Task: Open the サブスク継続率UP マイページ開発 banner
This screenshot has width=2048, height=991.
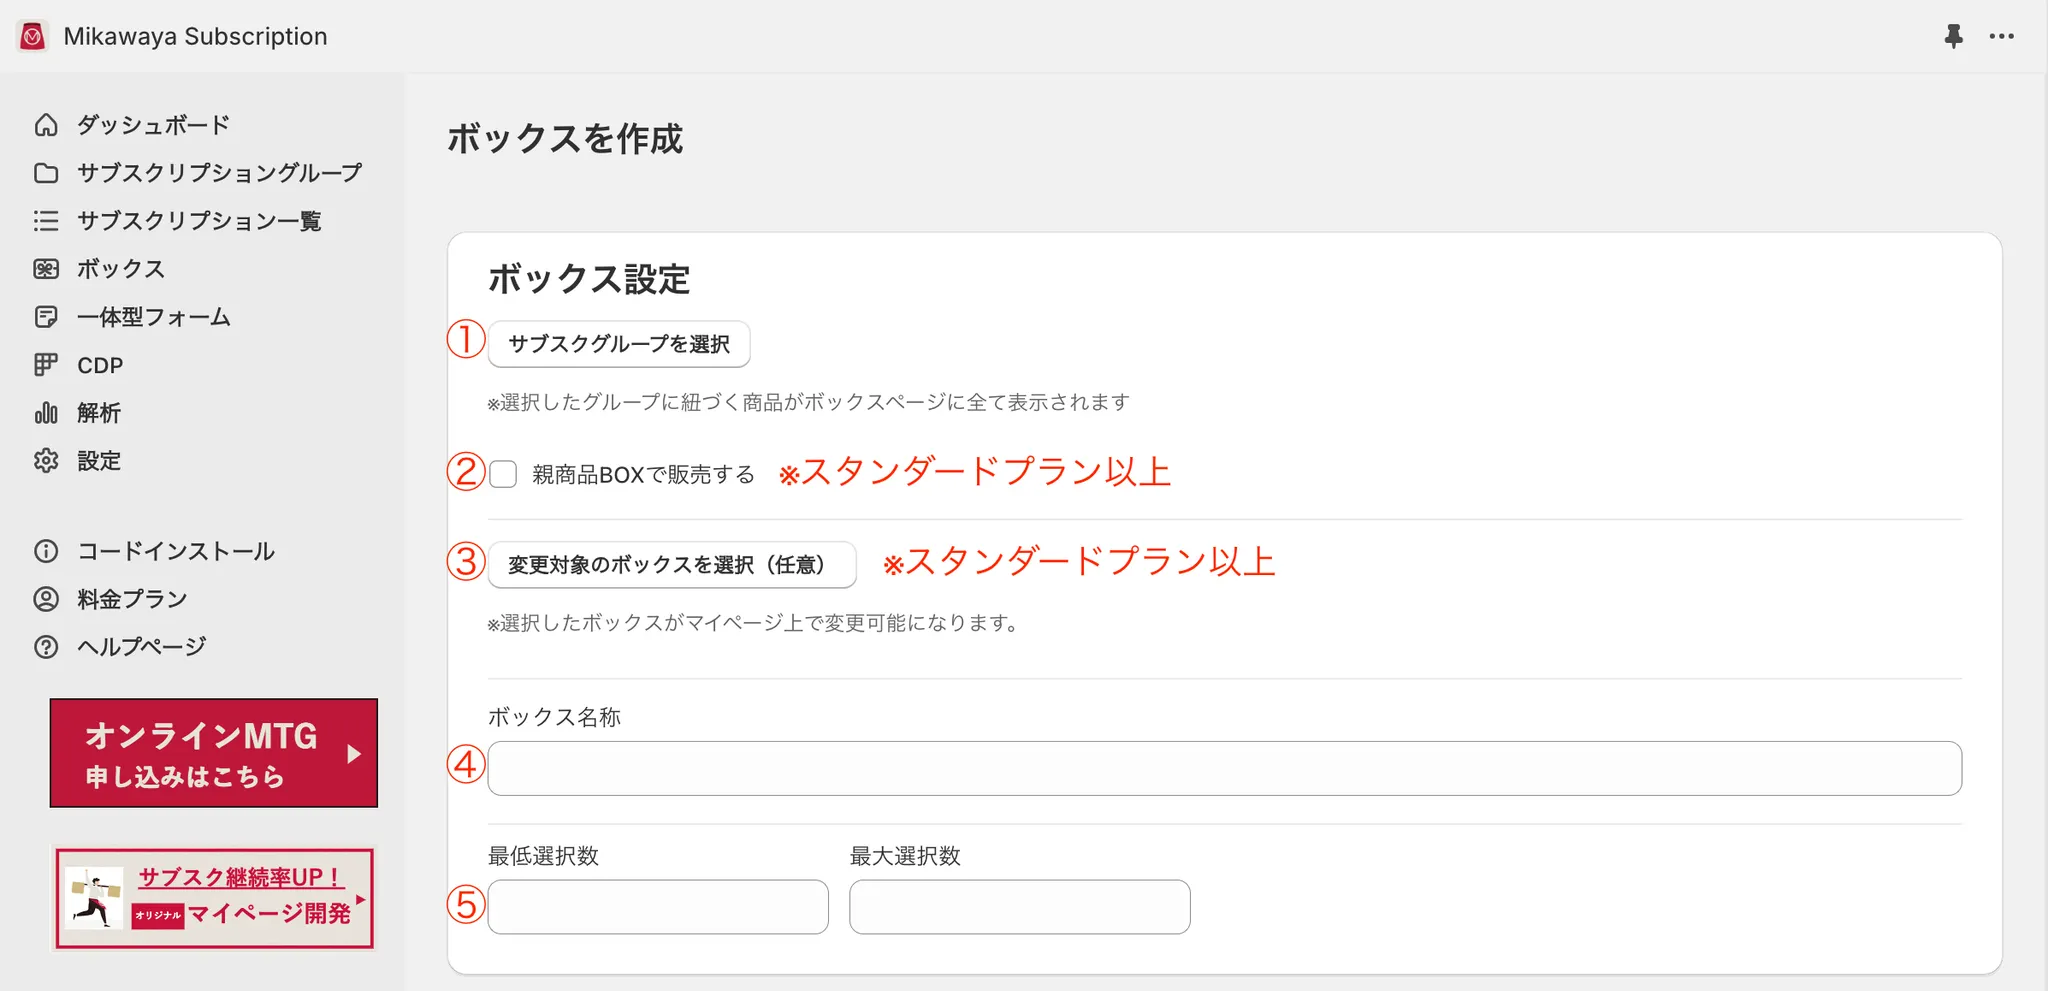Action: 214,898
